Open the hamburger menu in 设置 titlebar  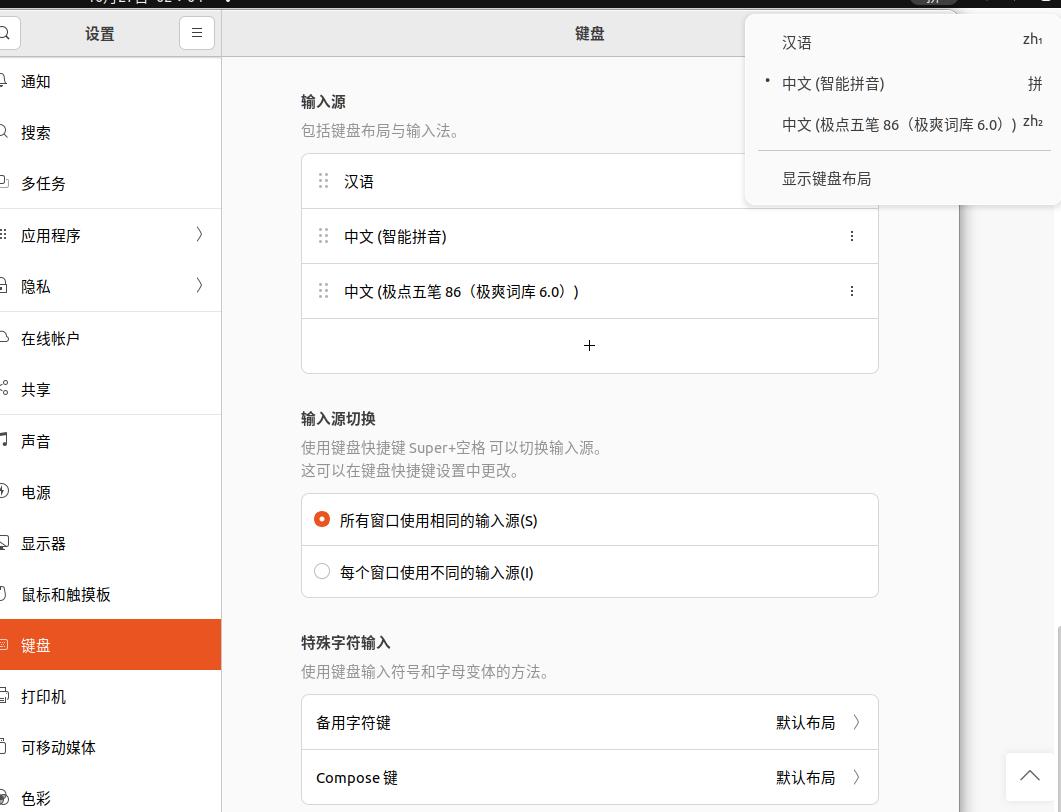(x=196, y=32)
